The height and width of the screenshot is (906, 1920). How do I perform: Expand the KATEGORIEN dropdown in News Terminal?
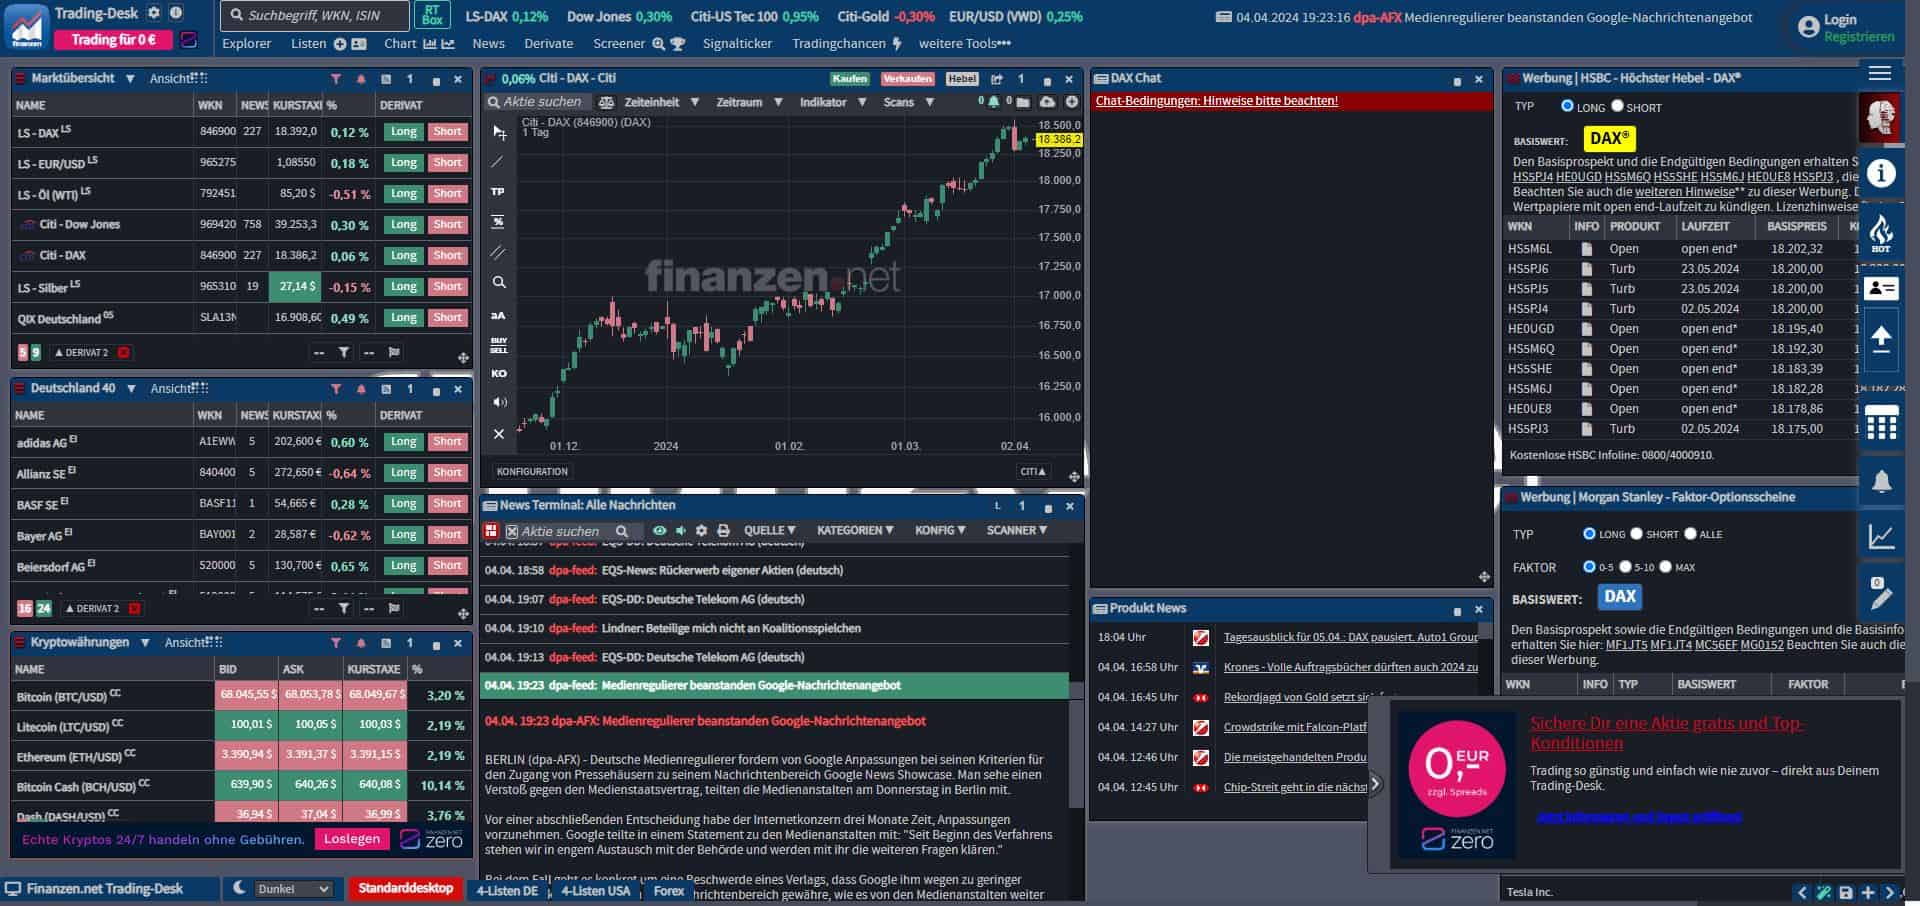(854, 531)
